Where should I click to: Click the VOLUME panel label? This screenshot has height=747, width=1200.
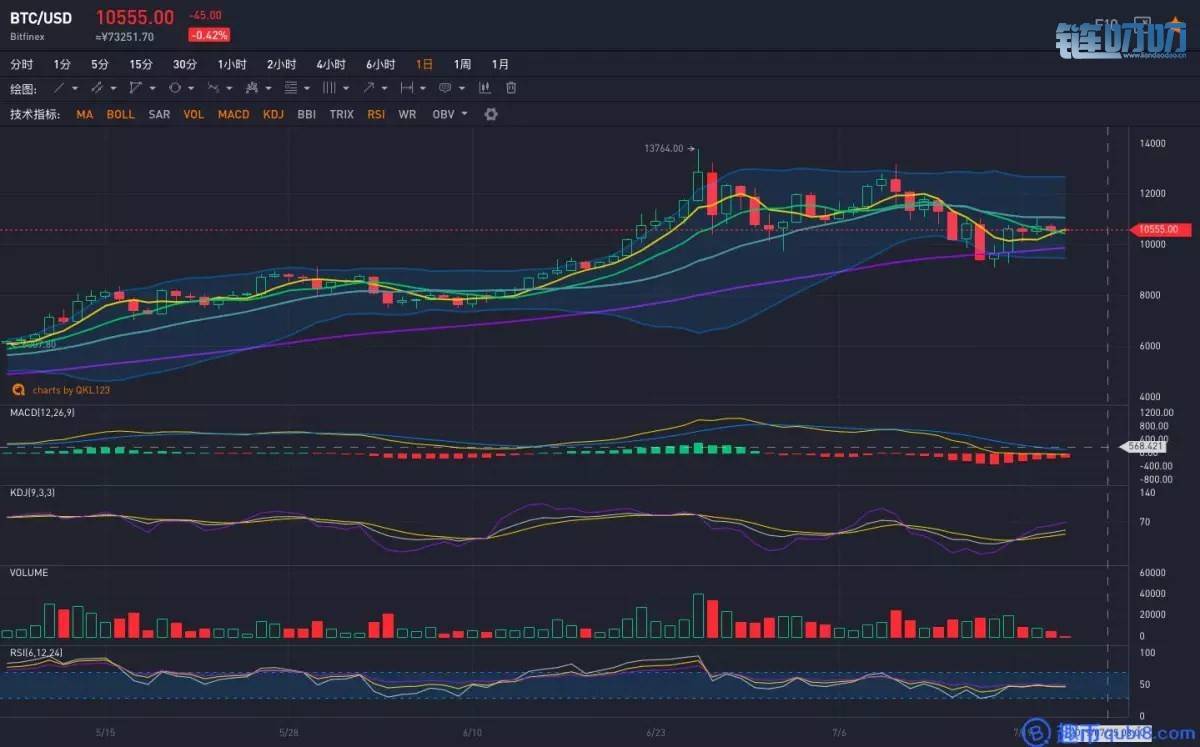click(29, 573)
